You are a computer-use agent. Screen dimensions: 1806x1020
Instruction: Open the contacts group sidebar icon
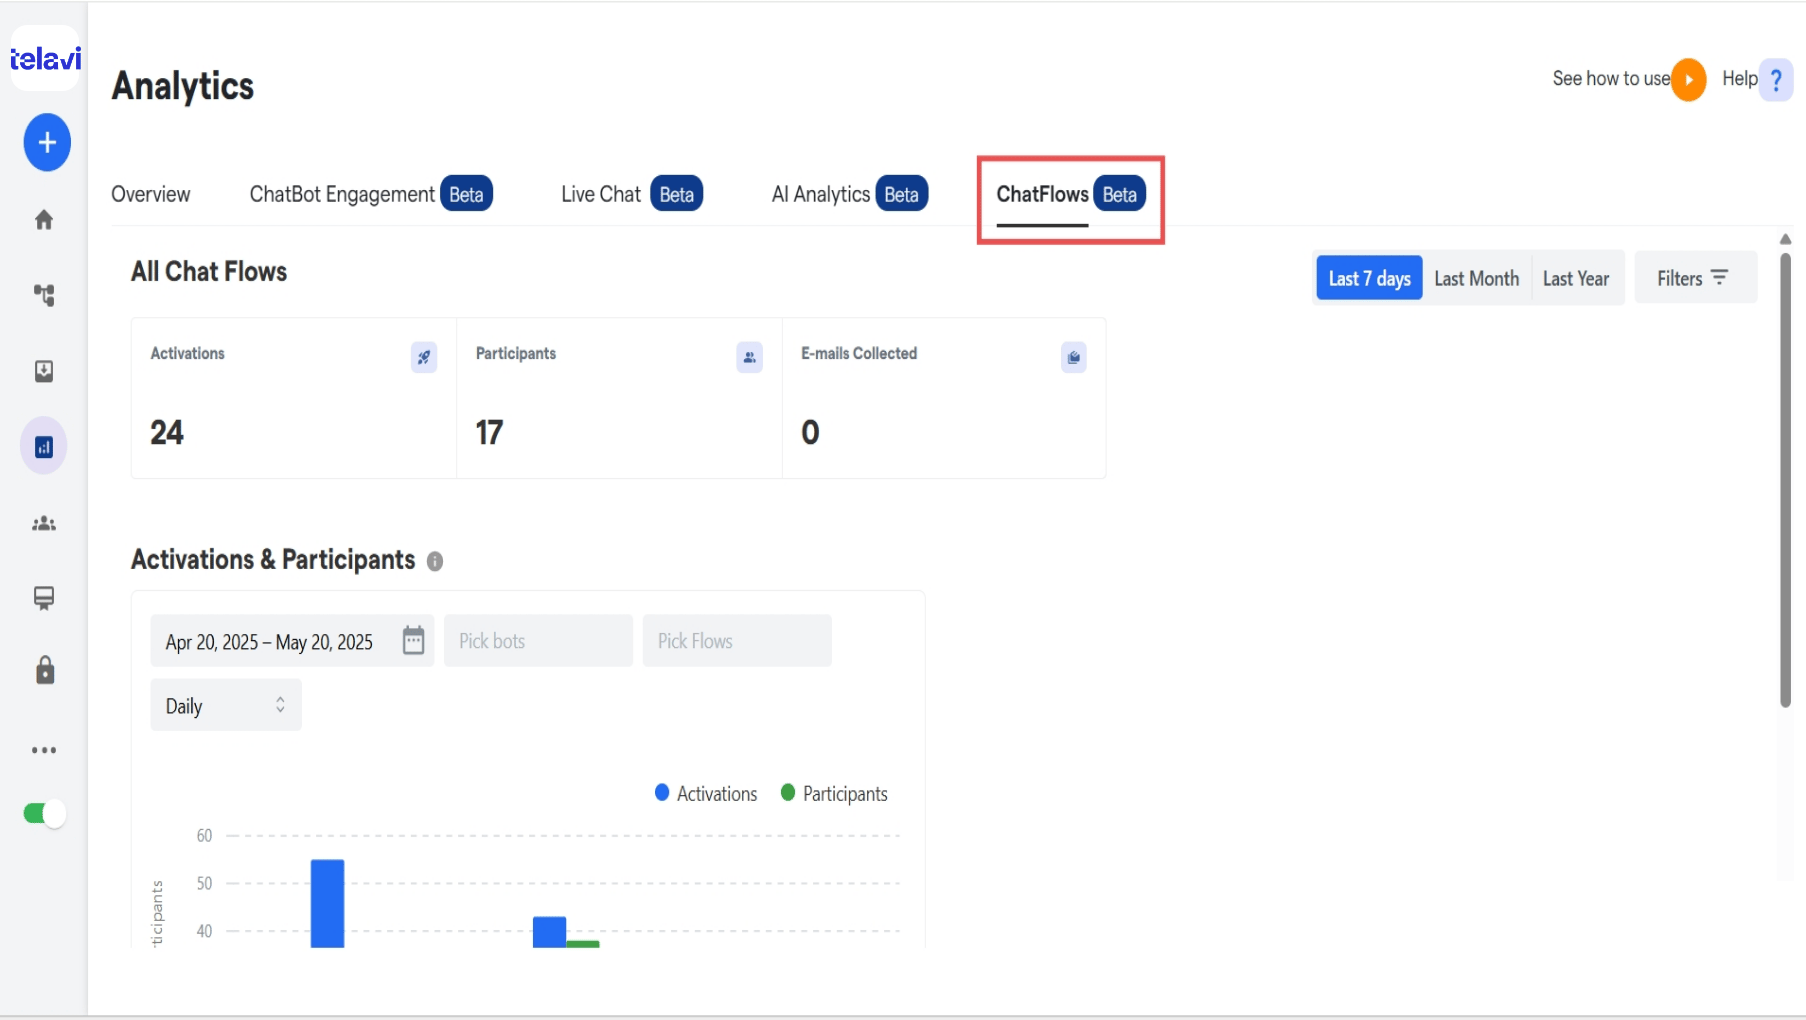44,523
